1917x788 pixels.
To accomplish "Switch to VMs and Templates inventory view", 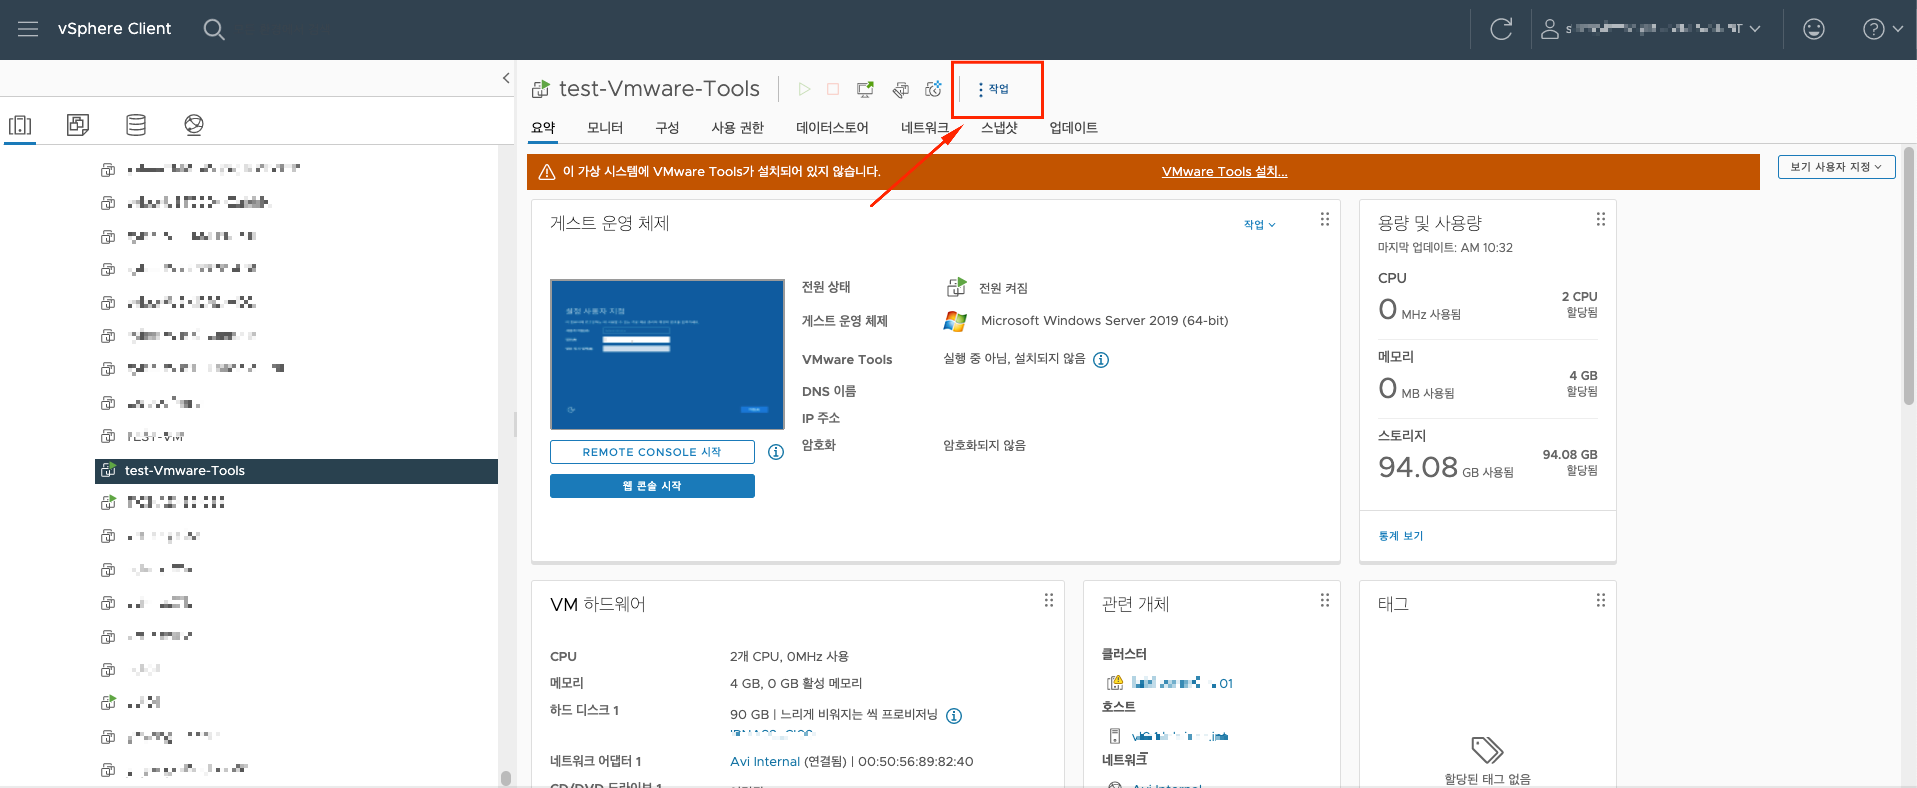I will (x=78, y=125).
